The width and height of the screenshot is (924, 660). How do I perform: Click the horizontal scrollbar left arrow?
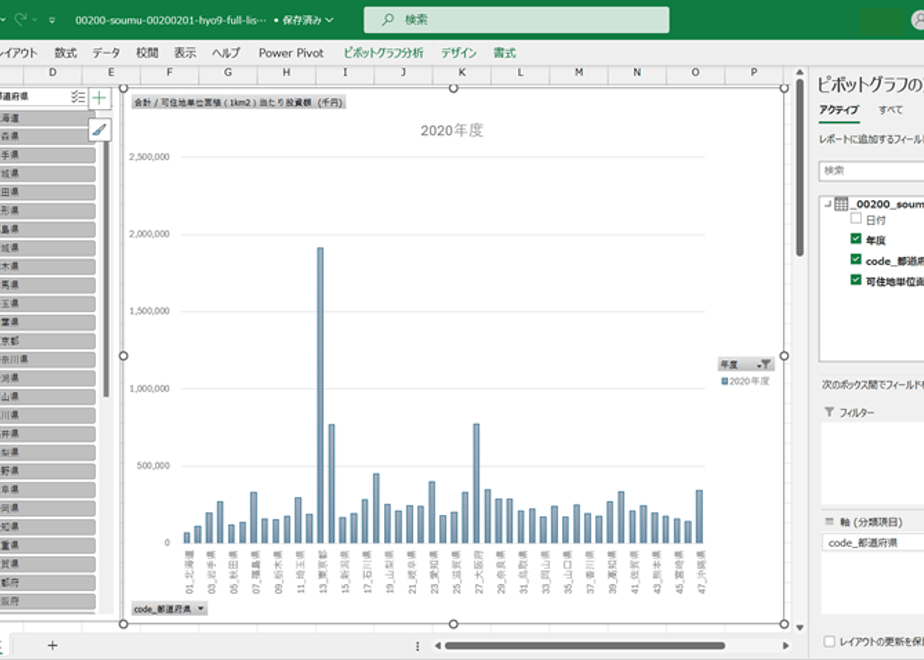pyautogui.click(x=437, y=646)
